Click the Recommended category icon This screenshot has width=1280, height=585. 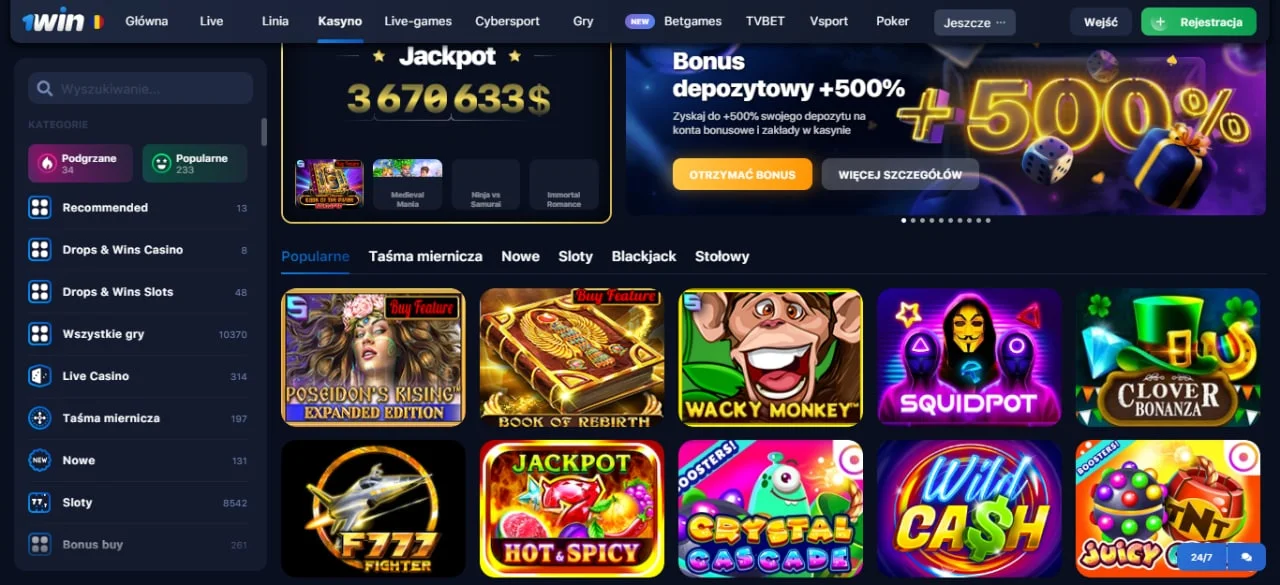[x=40, y=208]
